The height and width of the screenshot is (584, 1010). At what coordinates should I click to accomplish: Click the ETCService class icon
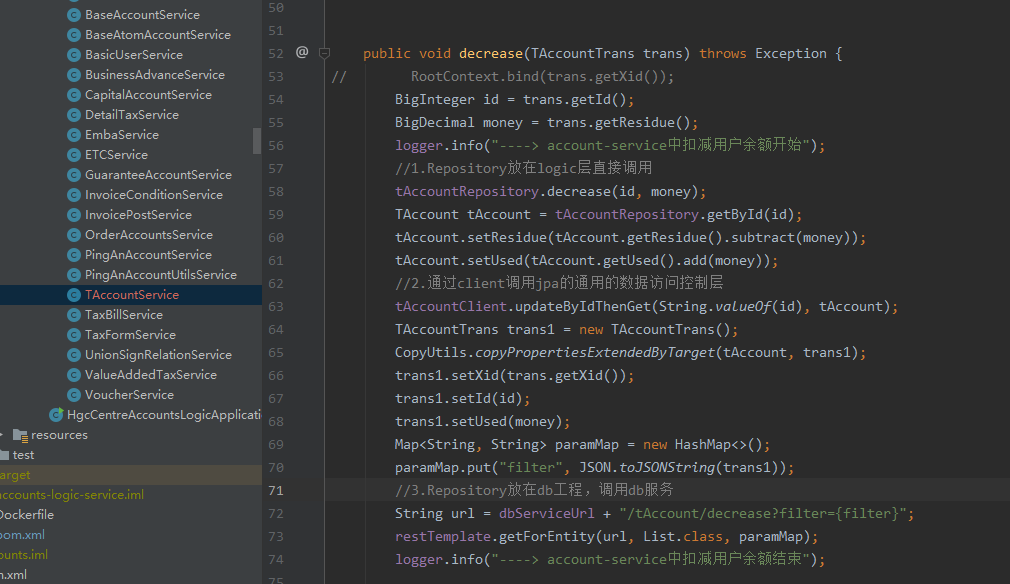point(74,155)
